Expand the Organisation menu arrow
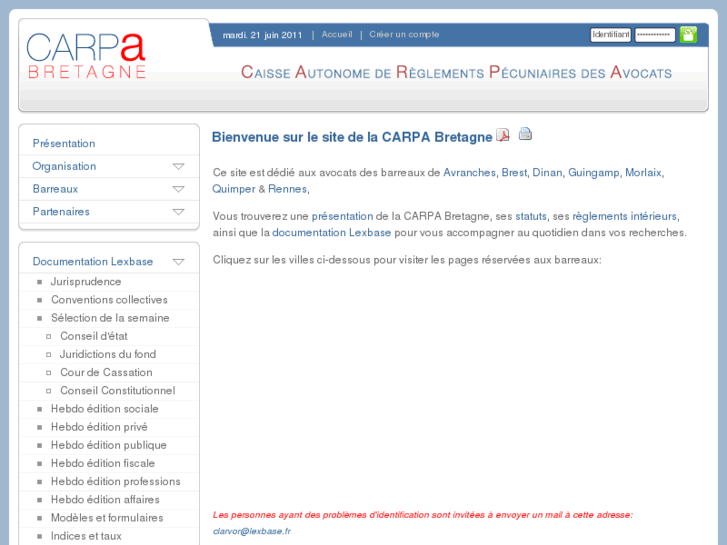The width and height of the screenshot is (727, 545). click(179, 167)
